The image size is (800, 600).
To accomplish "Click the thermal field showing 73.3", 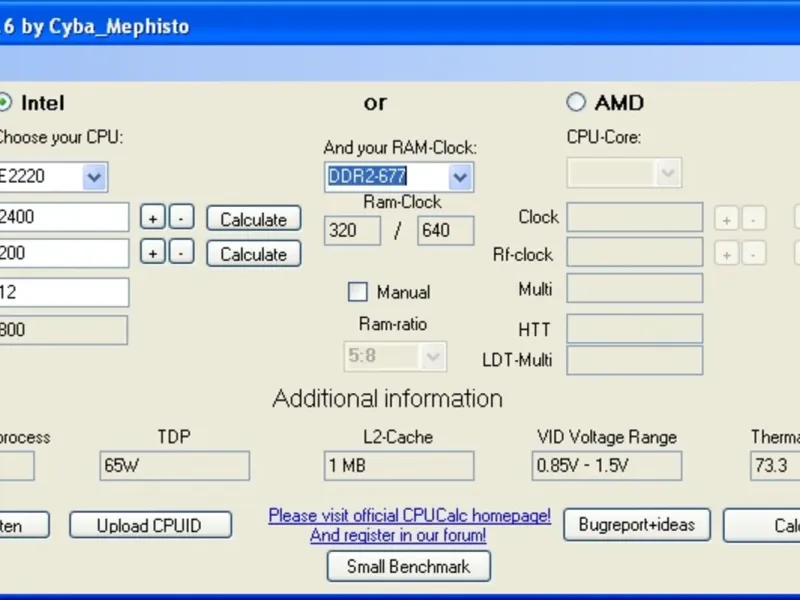I will (775, 466).
